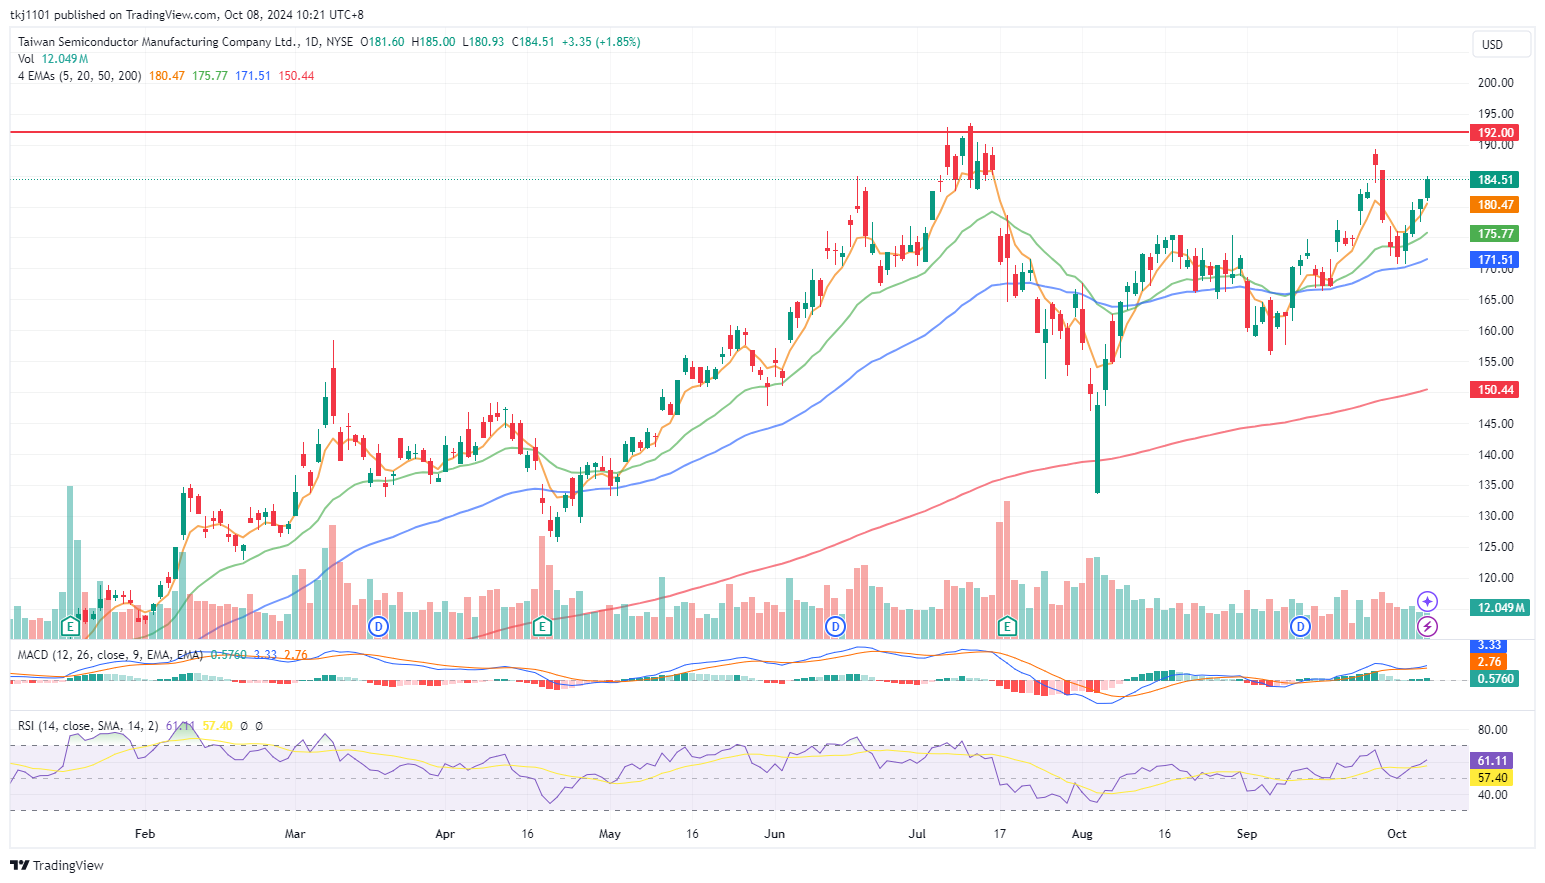The image size is (1545, 883).
Task: Click the tkj1101 published on TradingView.com caption
Action: pyautogui.click(x=187, y=15)
